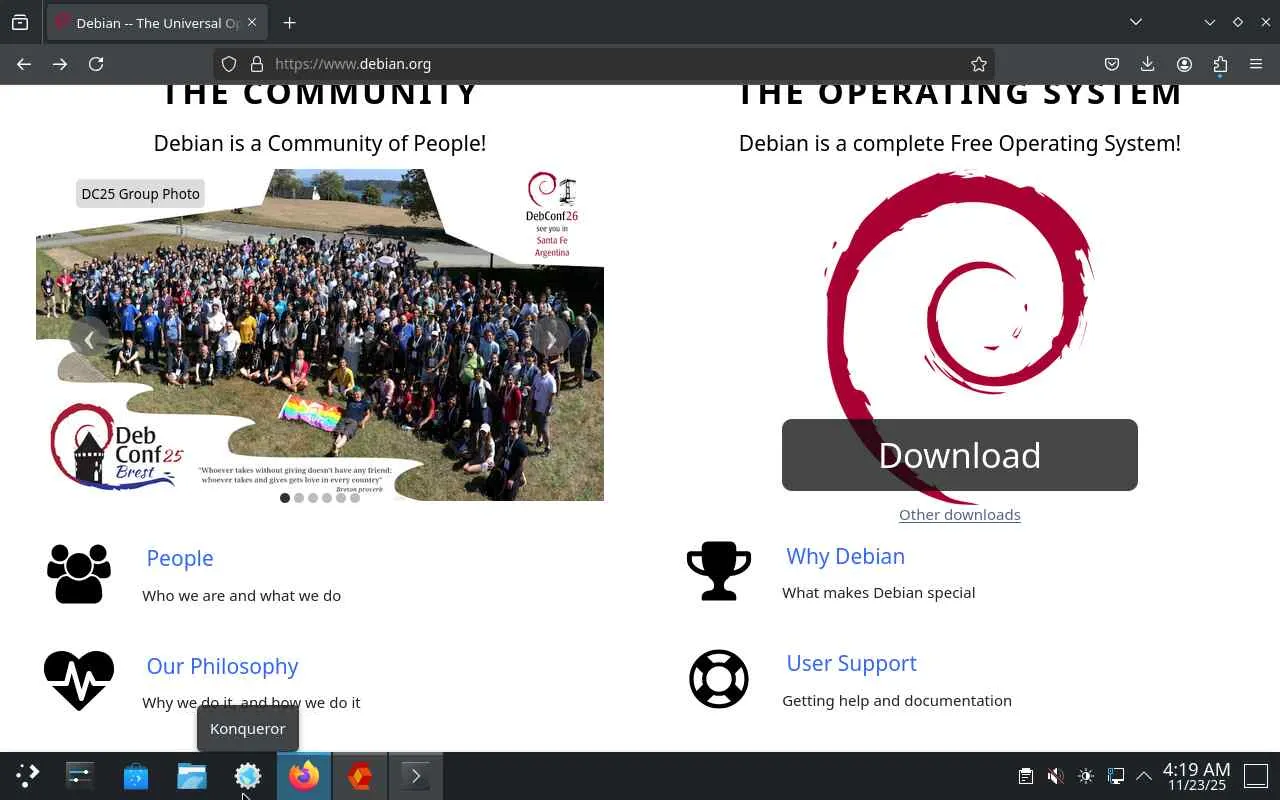Click the text "Who we are and what we do"

pyautogui.click(x=241, y=596)
